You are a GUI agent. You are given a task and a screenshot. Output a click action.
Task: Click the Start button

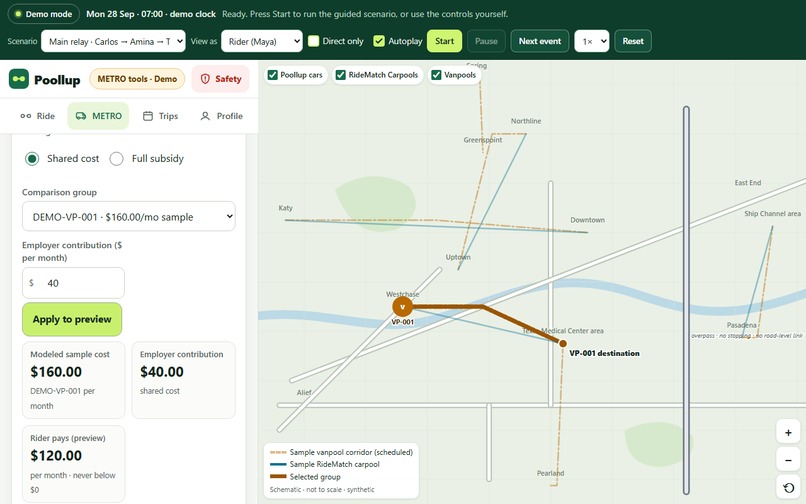pyautogui.click(x=445, y=41)
